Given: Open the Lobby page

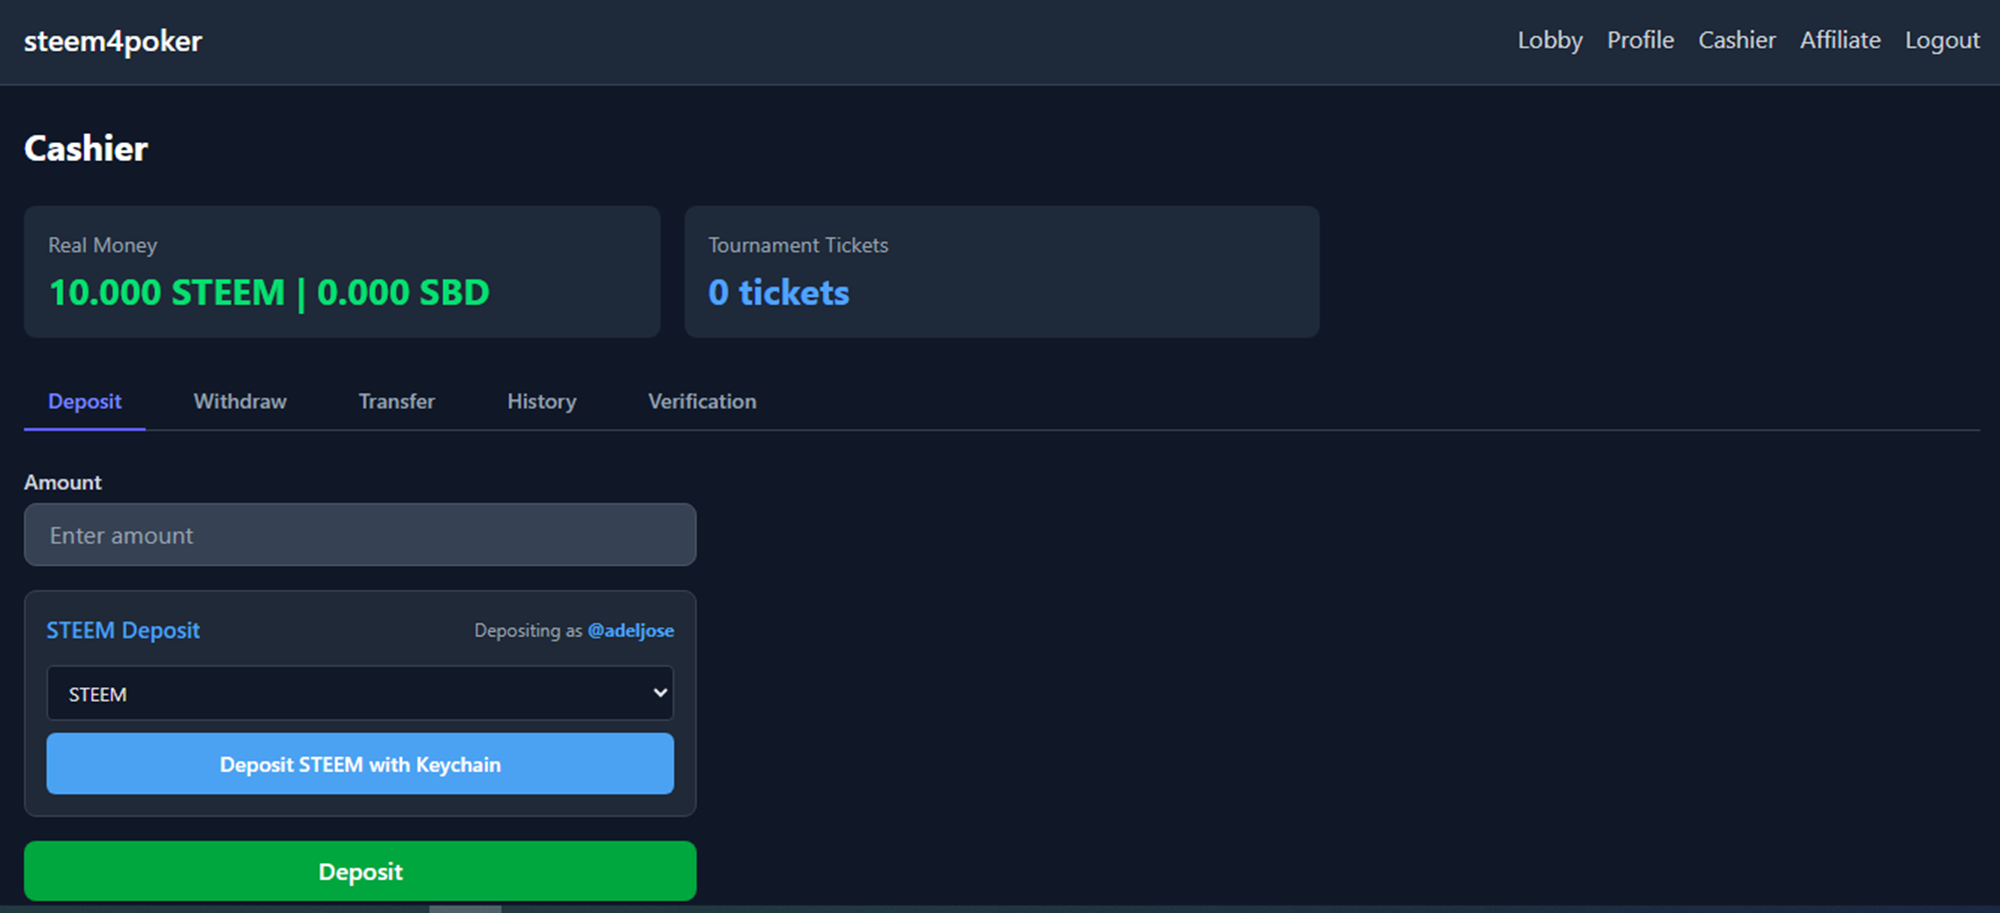Looking at the screenshot, I should 1550,40.
